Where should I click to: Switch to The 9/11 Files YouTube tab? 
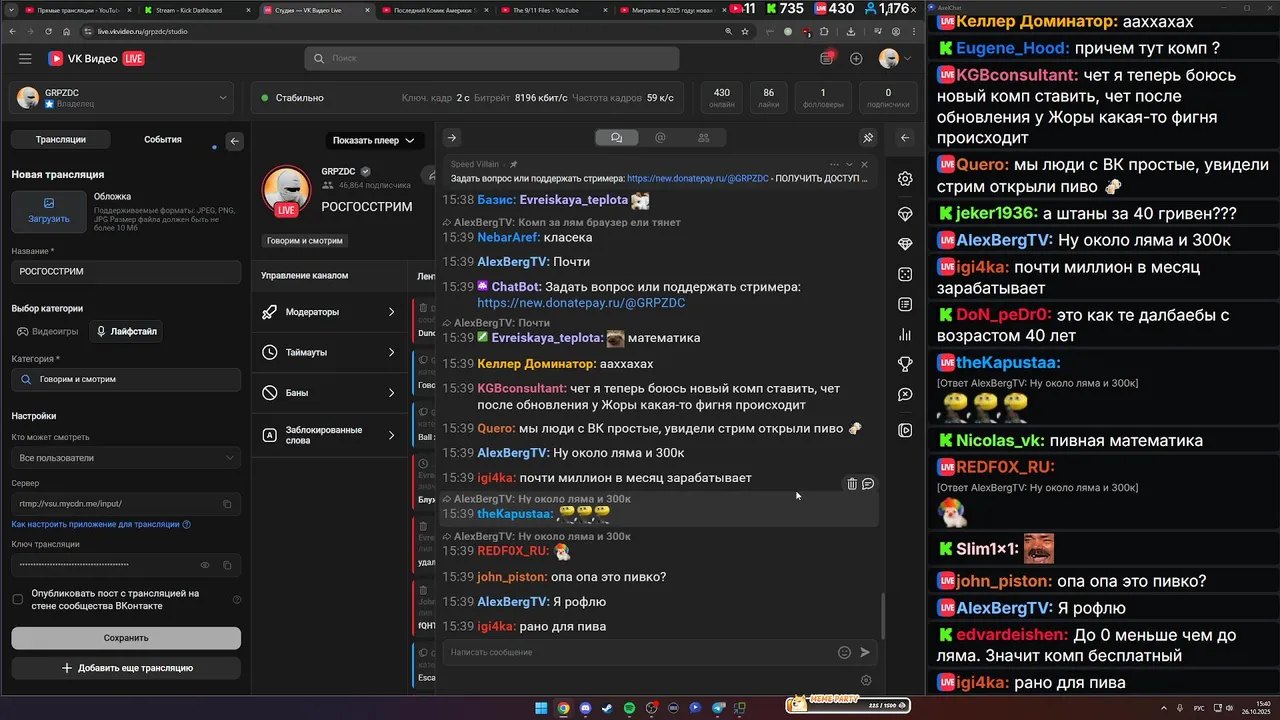pos(545,10)
